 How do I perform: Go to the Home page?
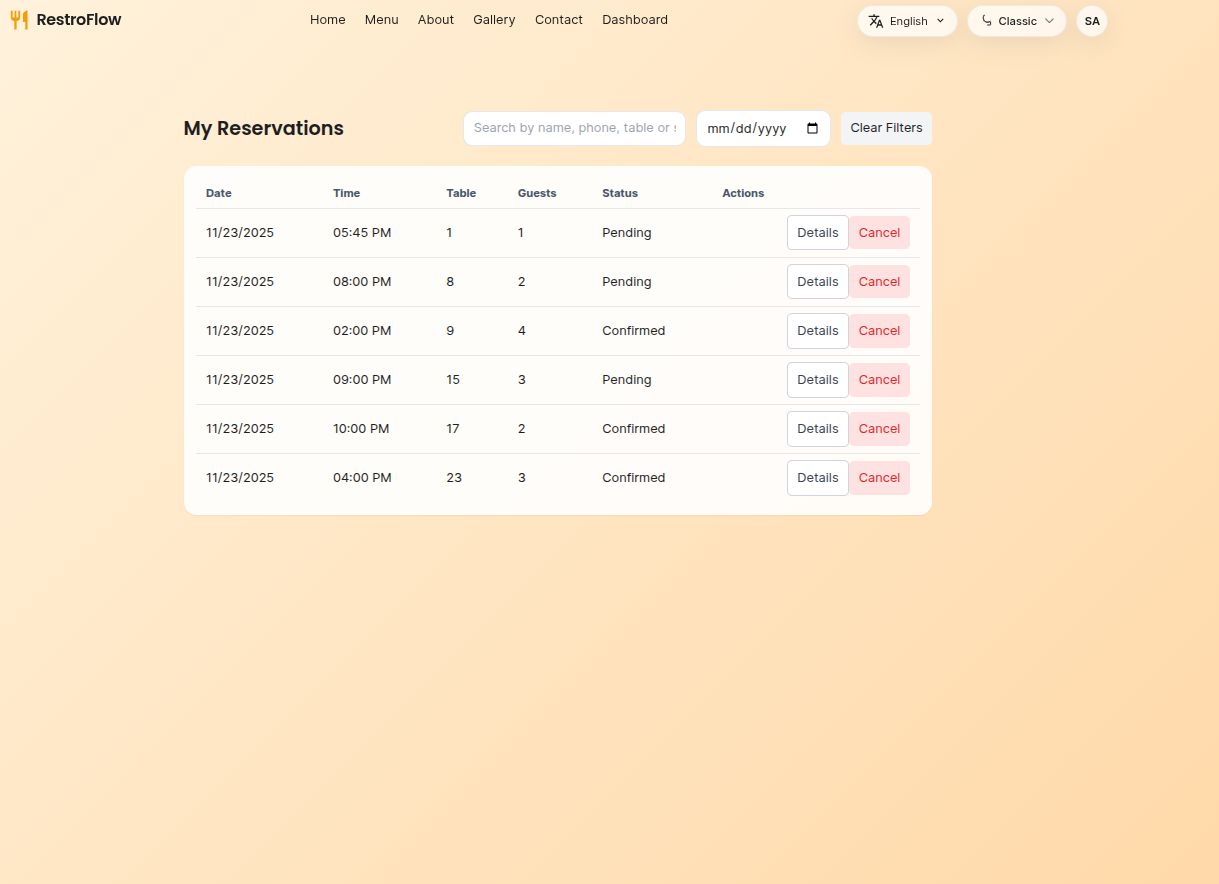pos(327,20)
